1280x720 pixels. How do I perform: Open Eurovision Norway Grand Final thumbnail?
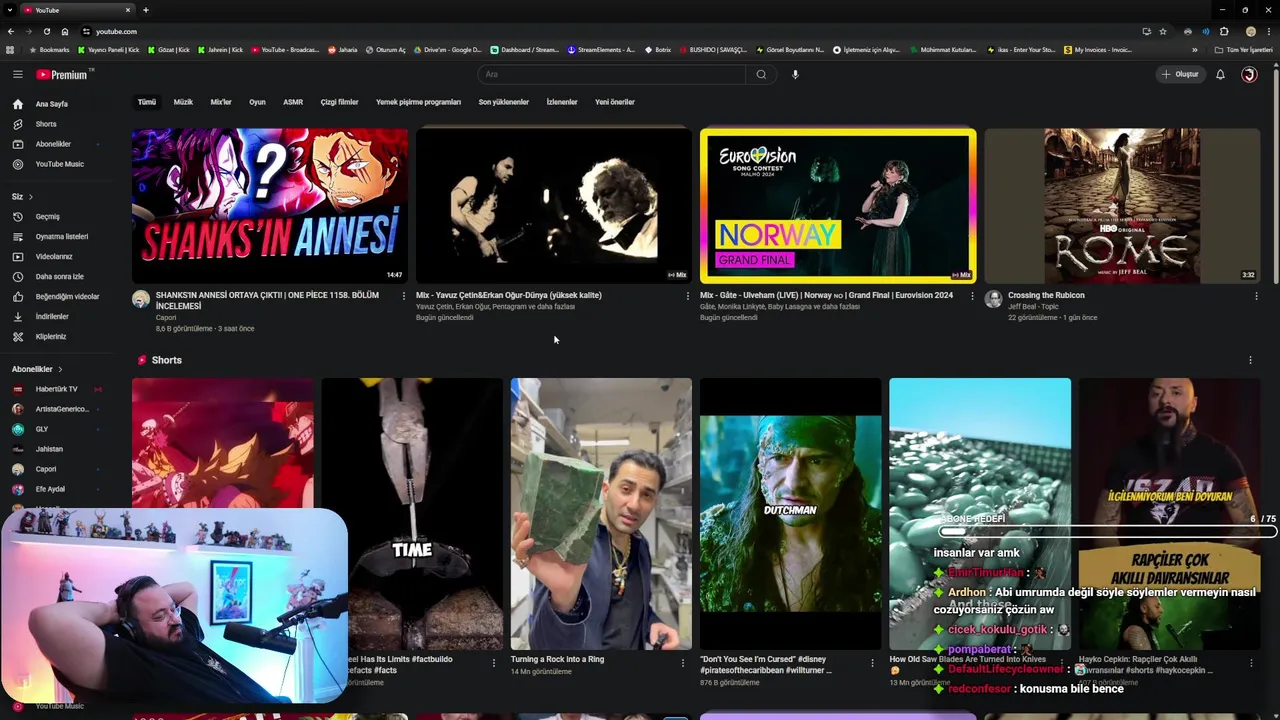[x=838, y=206]
